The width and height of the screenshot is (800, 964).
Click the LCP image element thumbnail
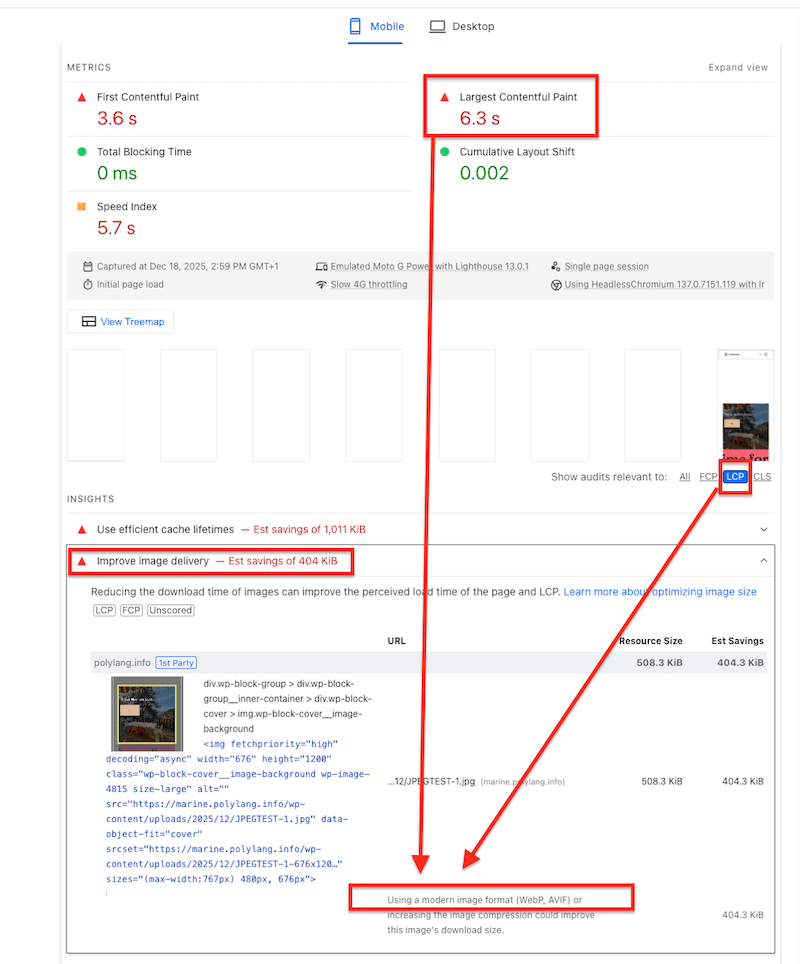[147, 714]
